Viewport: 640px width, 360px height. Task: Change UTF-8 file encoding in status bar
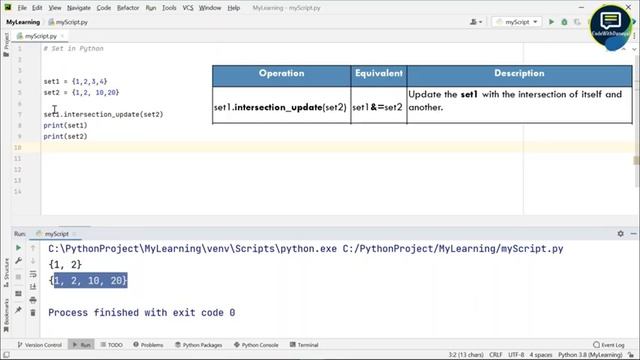pyautogui.click(x=516, y=355)
